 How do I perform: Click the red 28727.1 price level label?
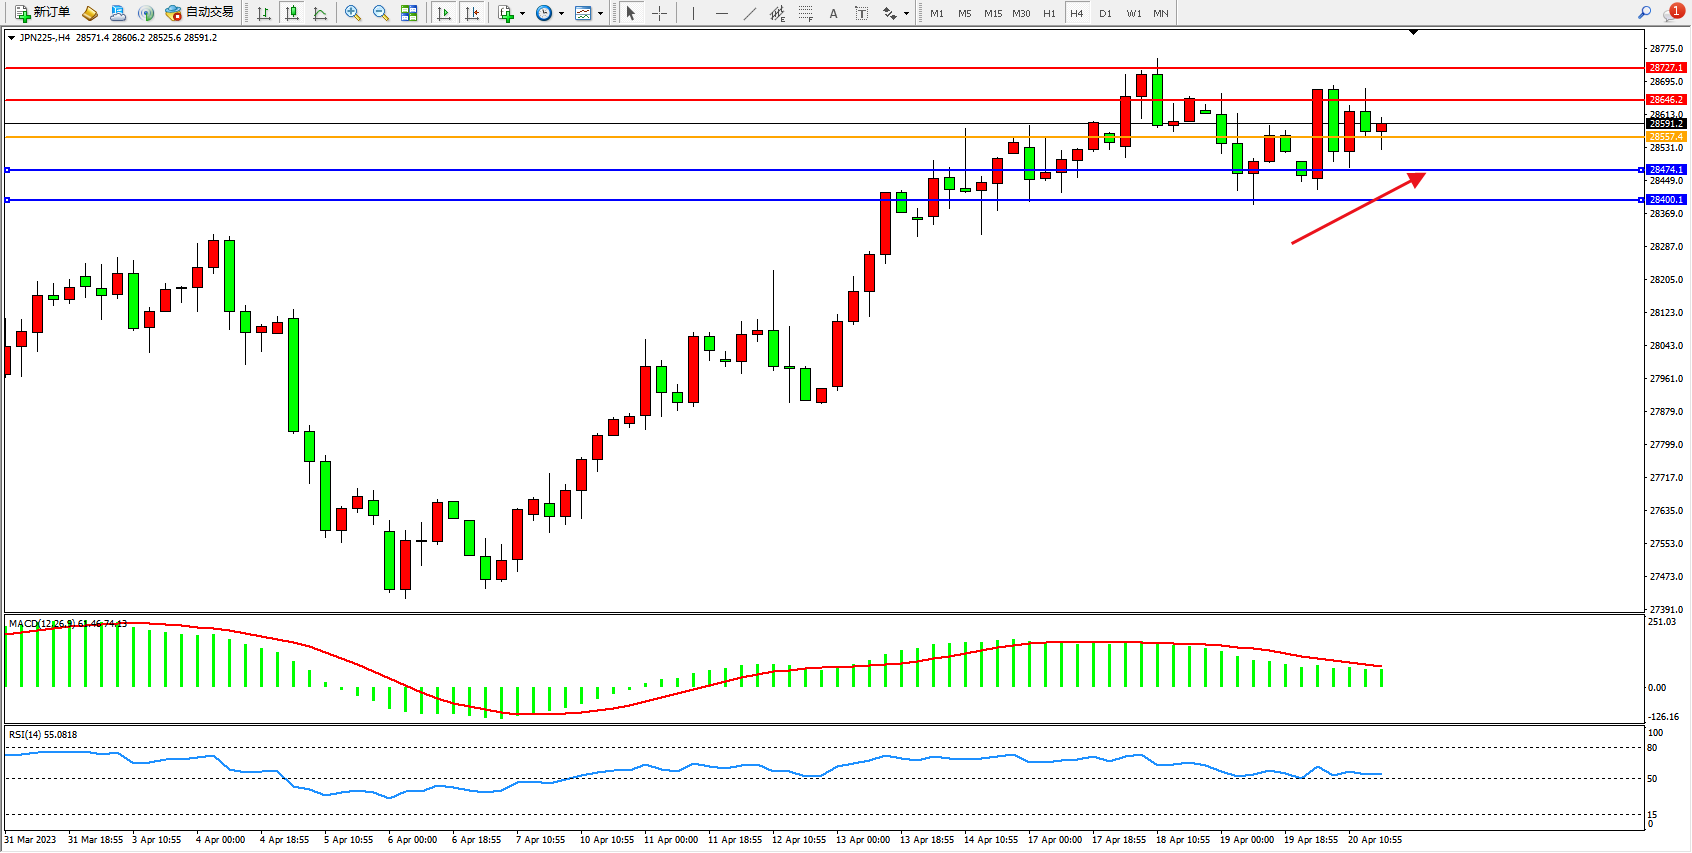[1666, 68]
